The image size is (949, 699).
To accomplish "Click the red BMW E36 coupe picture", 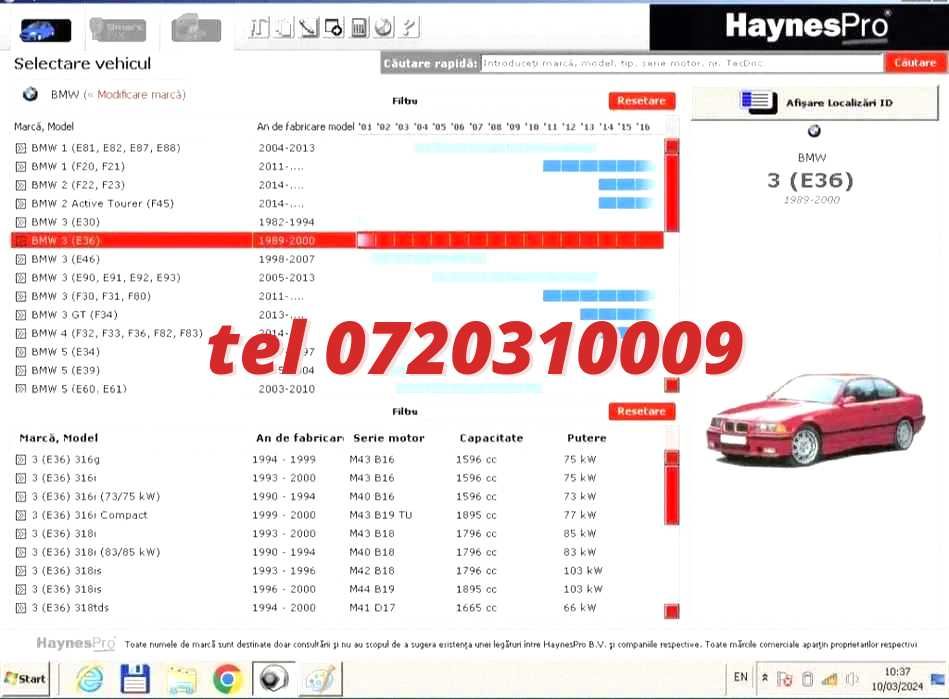I will click(x=816, y=419).
